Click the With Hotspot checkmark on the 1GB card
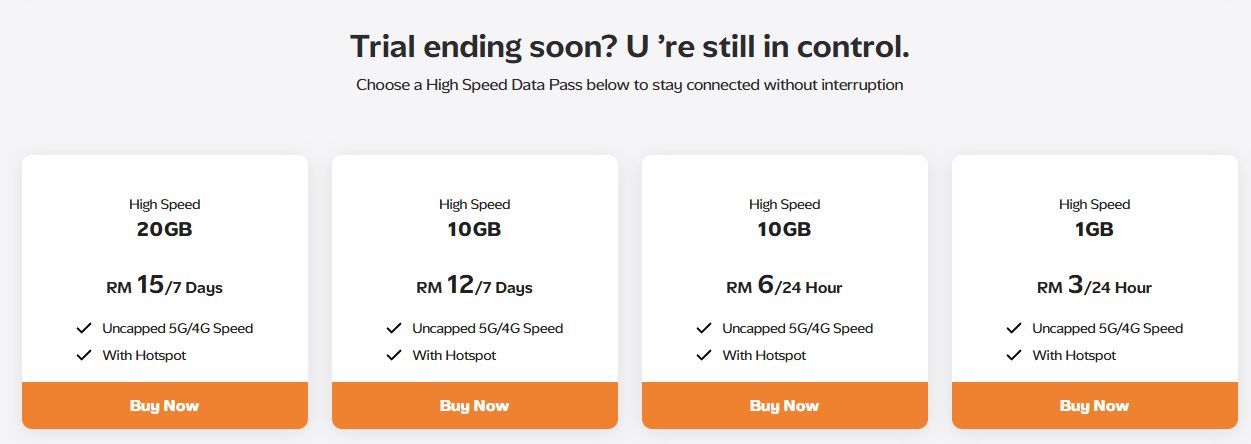 1014,355
